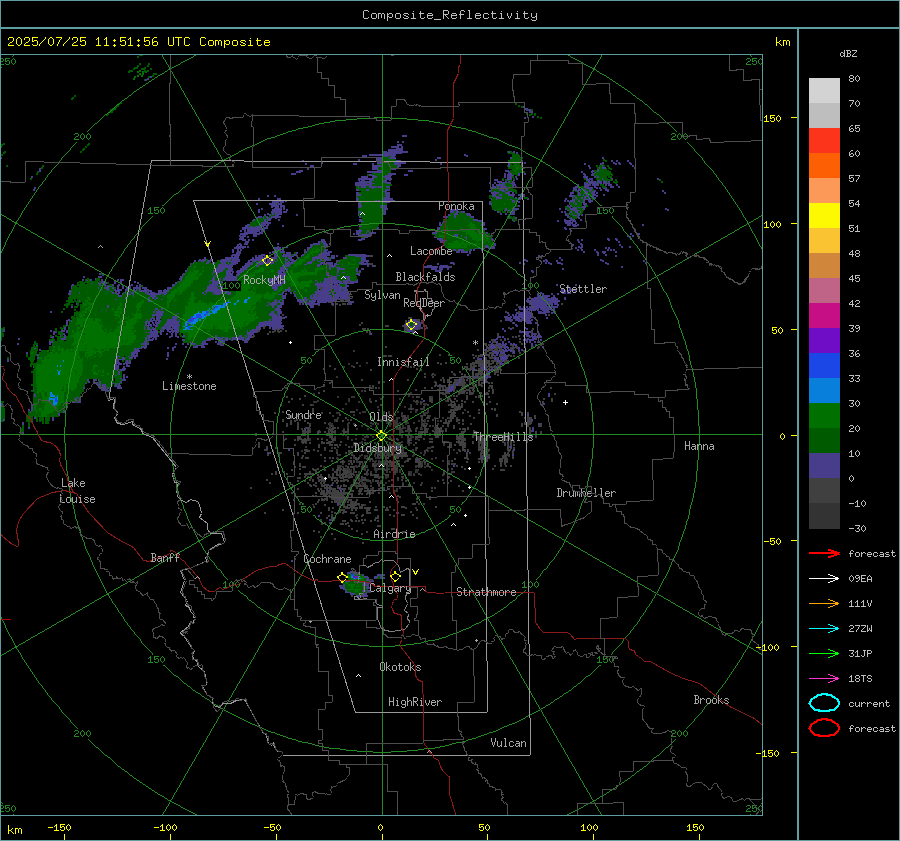Click the Blackfalds label
The height and width of the screenshot is (841, 900).
425,277
